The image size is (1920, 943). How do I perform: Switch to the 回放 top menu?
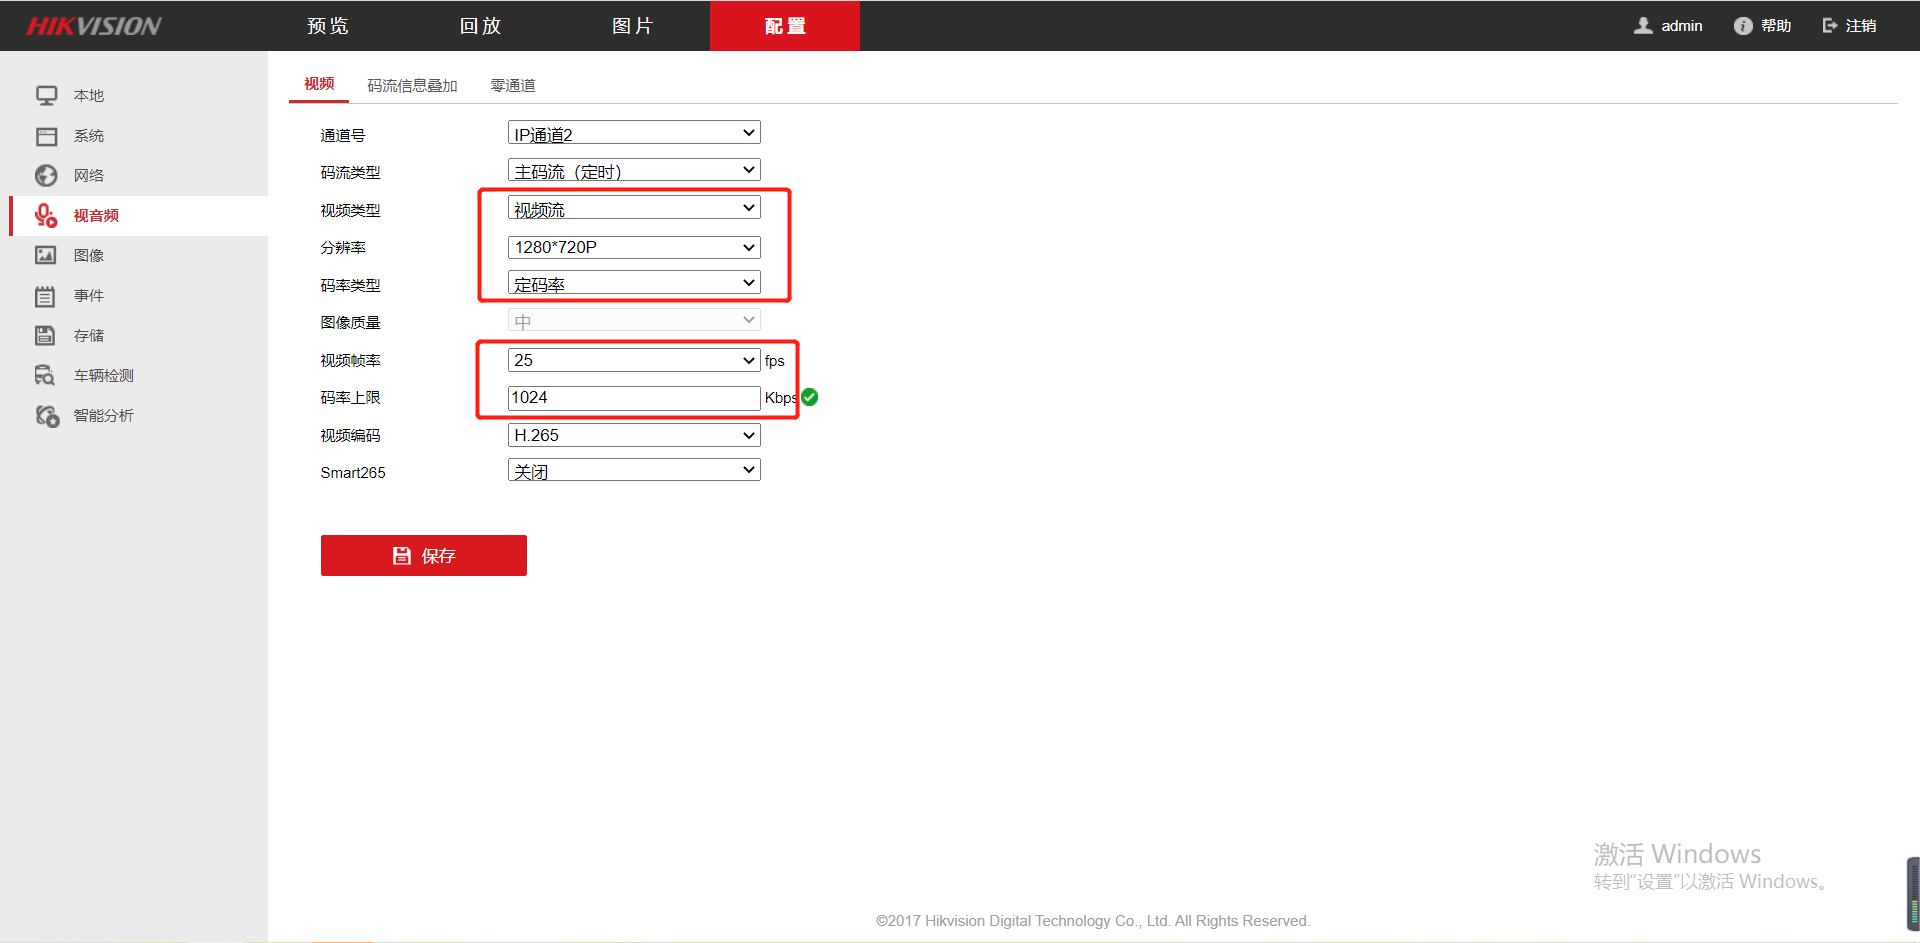point(480,26)
